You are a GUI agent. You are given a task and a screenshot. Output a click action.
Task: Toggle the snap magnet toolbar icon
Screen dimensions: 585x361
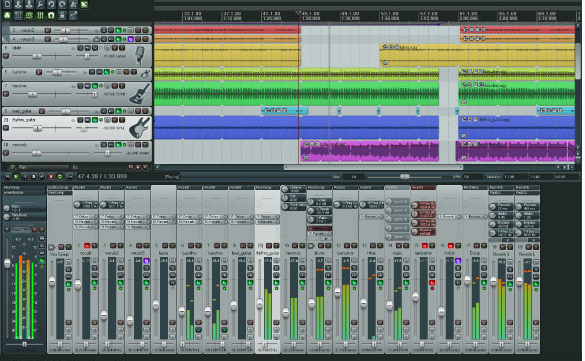coord(51,15)
